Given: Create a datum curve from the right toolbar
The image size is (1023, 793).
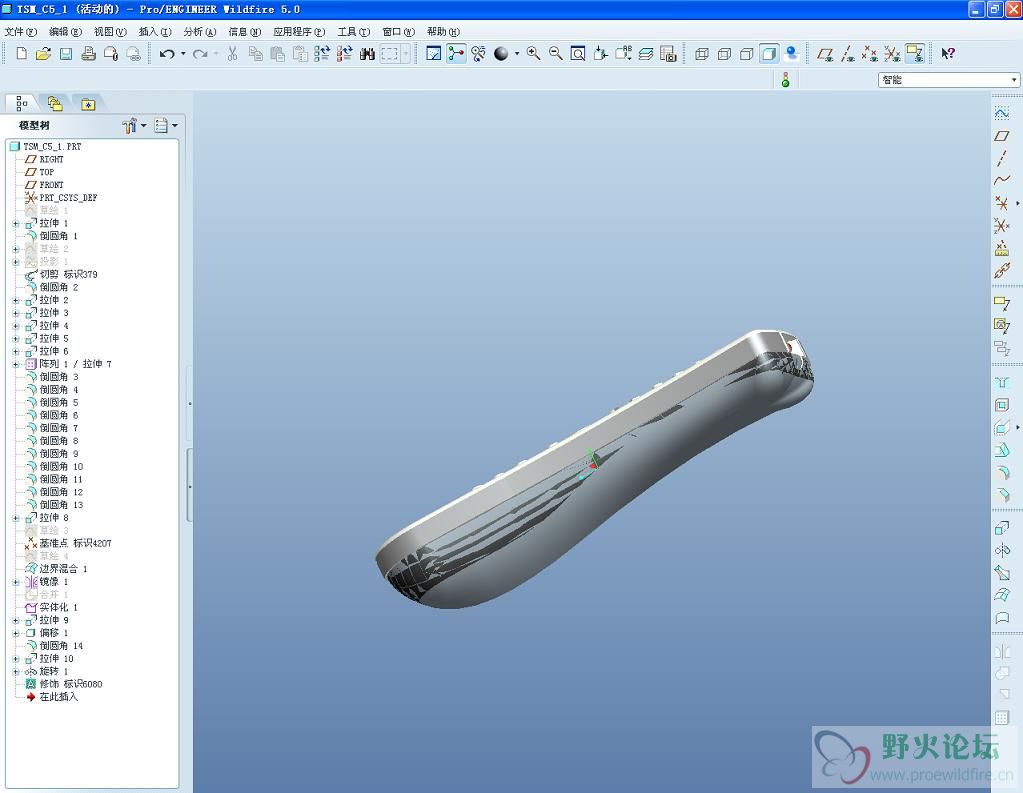Looking at the screenshot, I should click(1002, 180).
